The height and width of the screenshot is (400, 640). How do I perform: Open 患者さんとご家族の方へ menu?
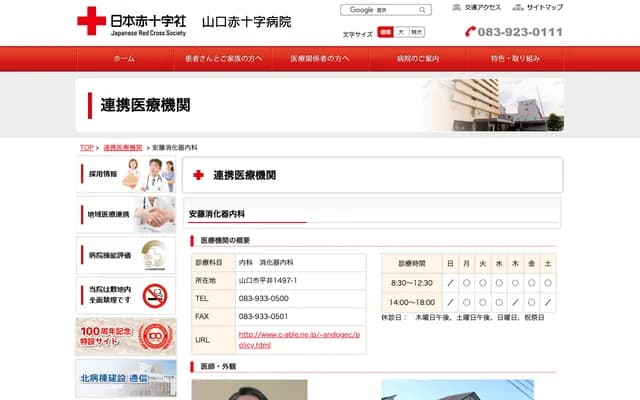222,59
